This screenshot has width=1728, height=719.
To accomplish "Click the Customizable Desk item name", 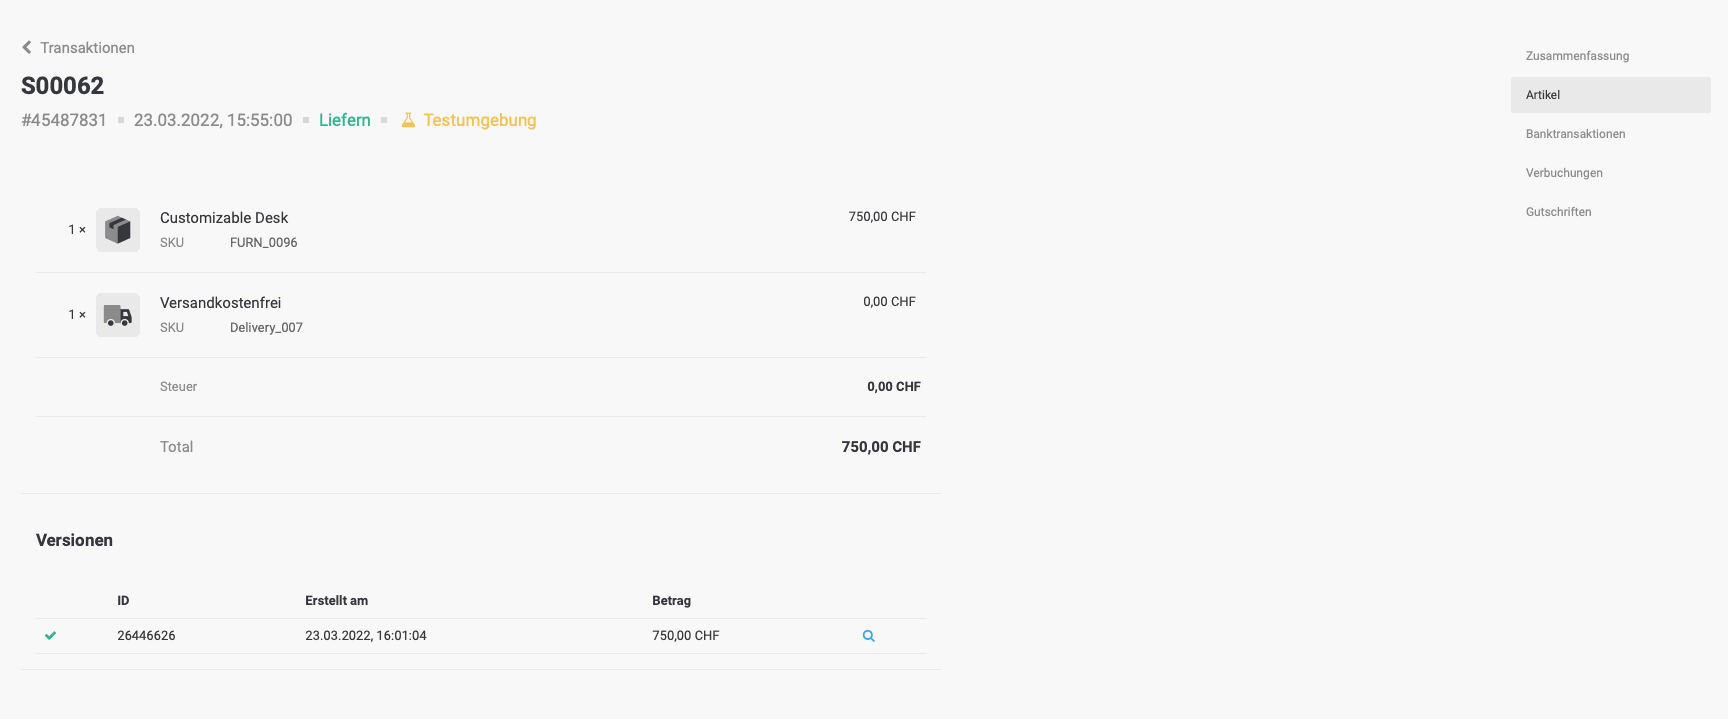I will click(x=224, y=218).
